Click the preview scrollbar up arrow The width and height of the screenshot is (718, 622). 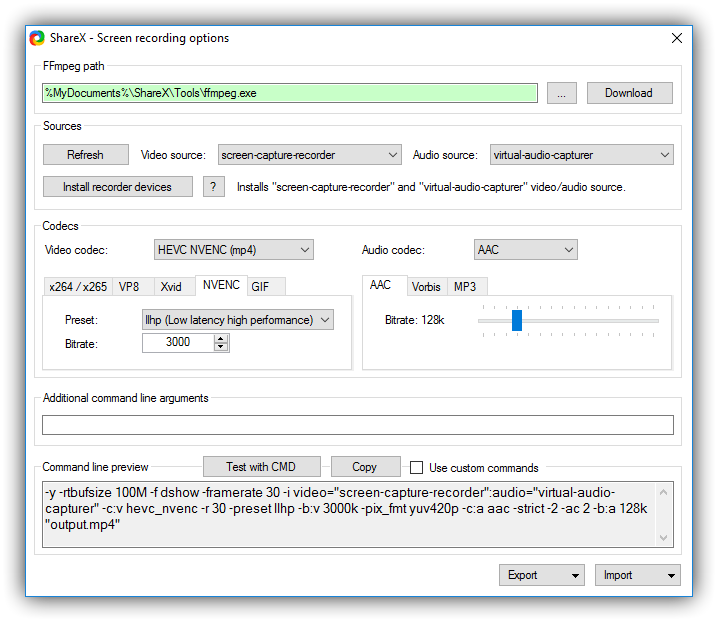click(x=664, y=492)
